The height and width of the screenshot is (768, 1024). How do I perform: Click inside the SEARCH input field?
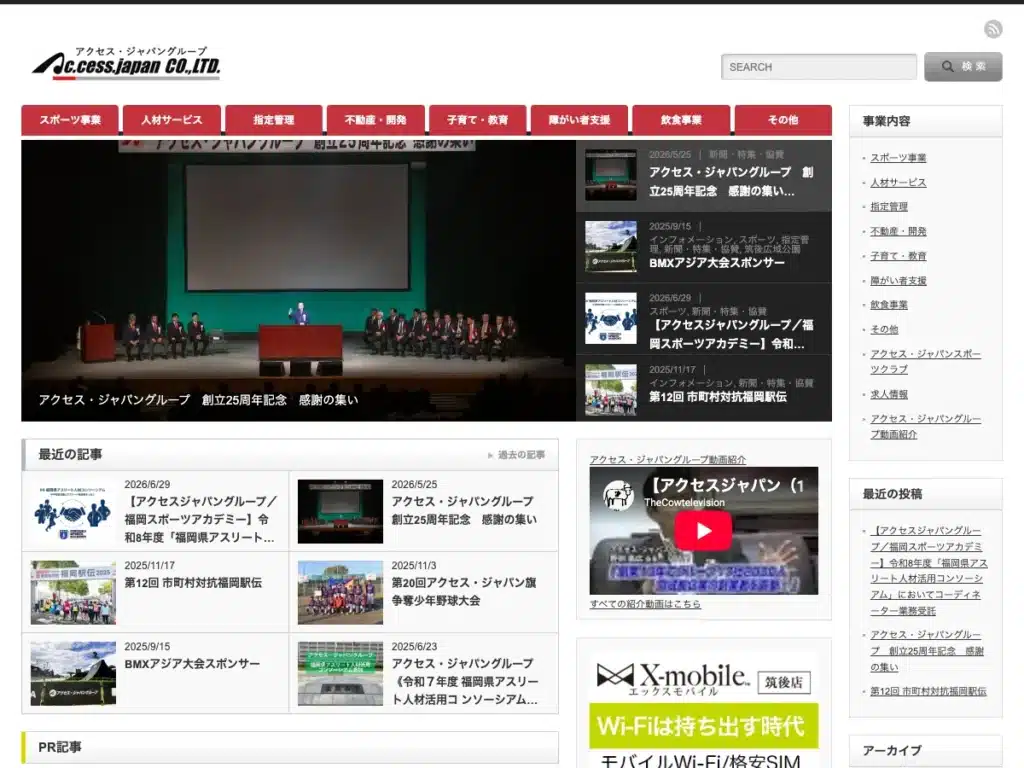point(818,67)
